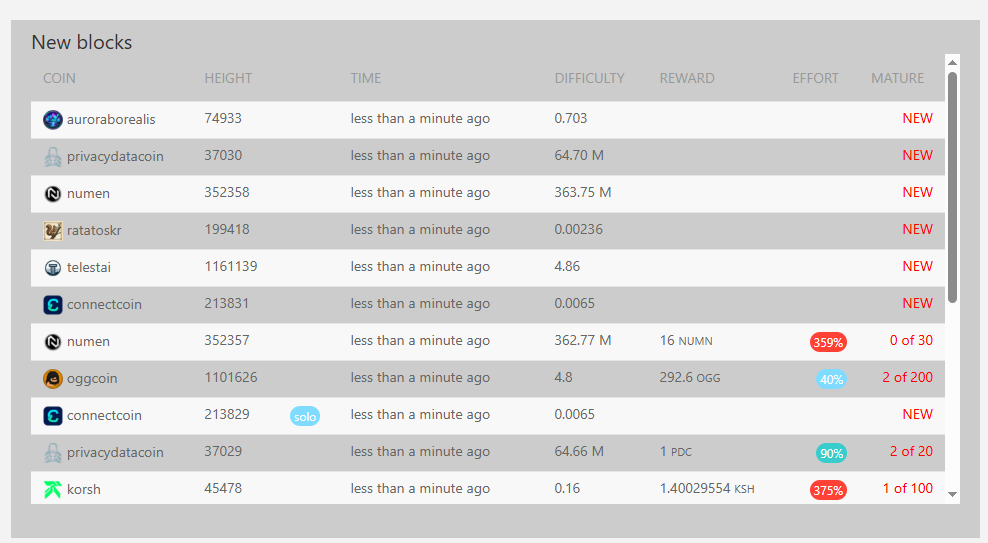Viewport: 988px width, 543px height.
Task: Click the telestai coin icon
Action: tap(53, 268)
